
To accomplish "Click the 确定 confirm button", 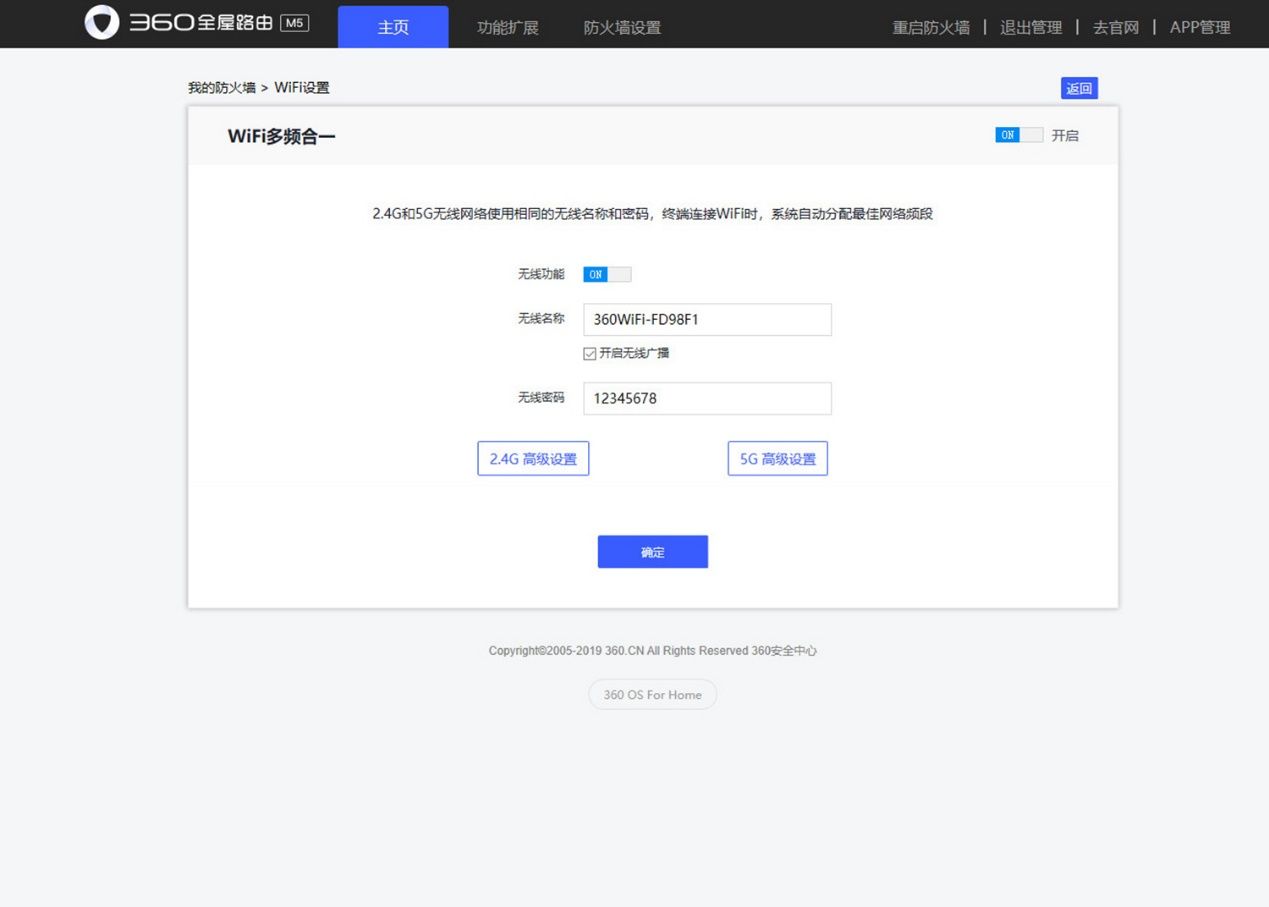I will [653, 552].
